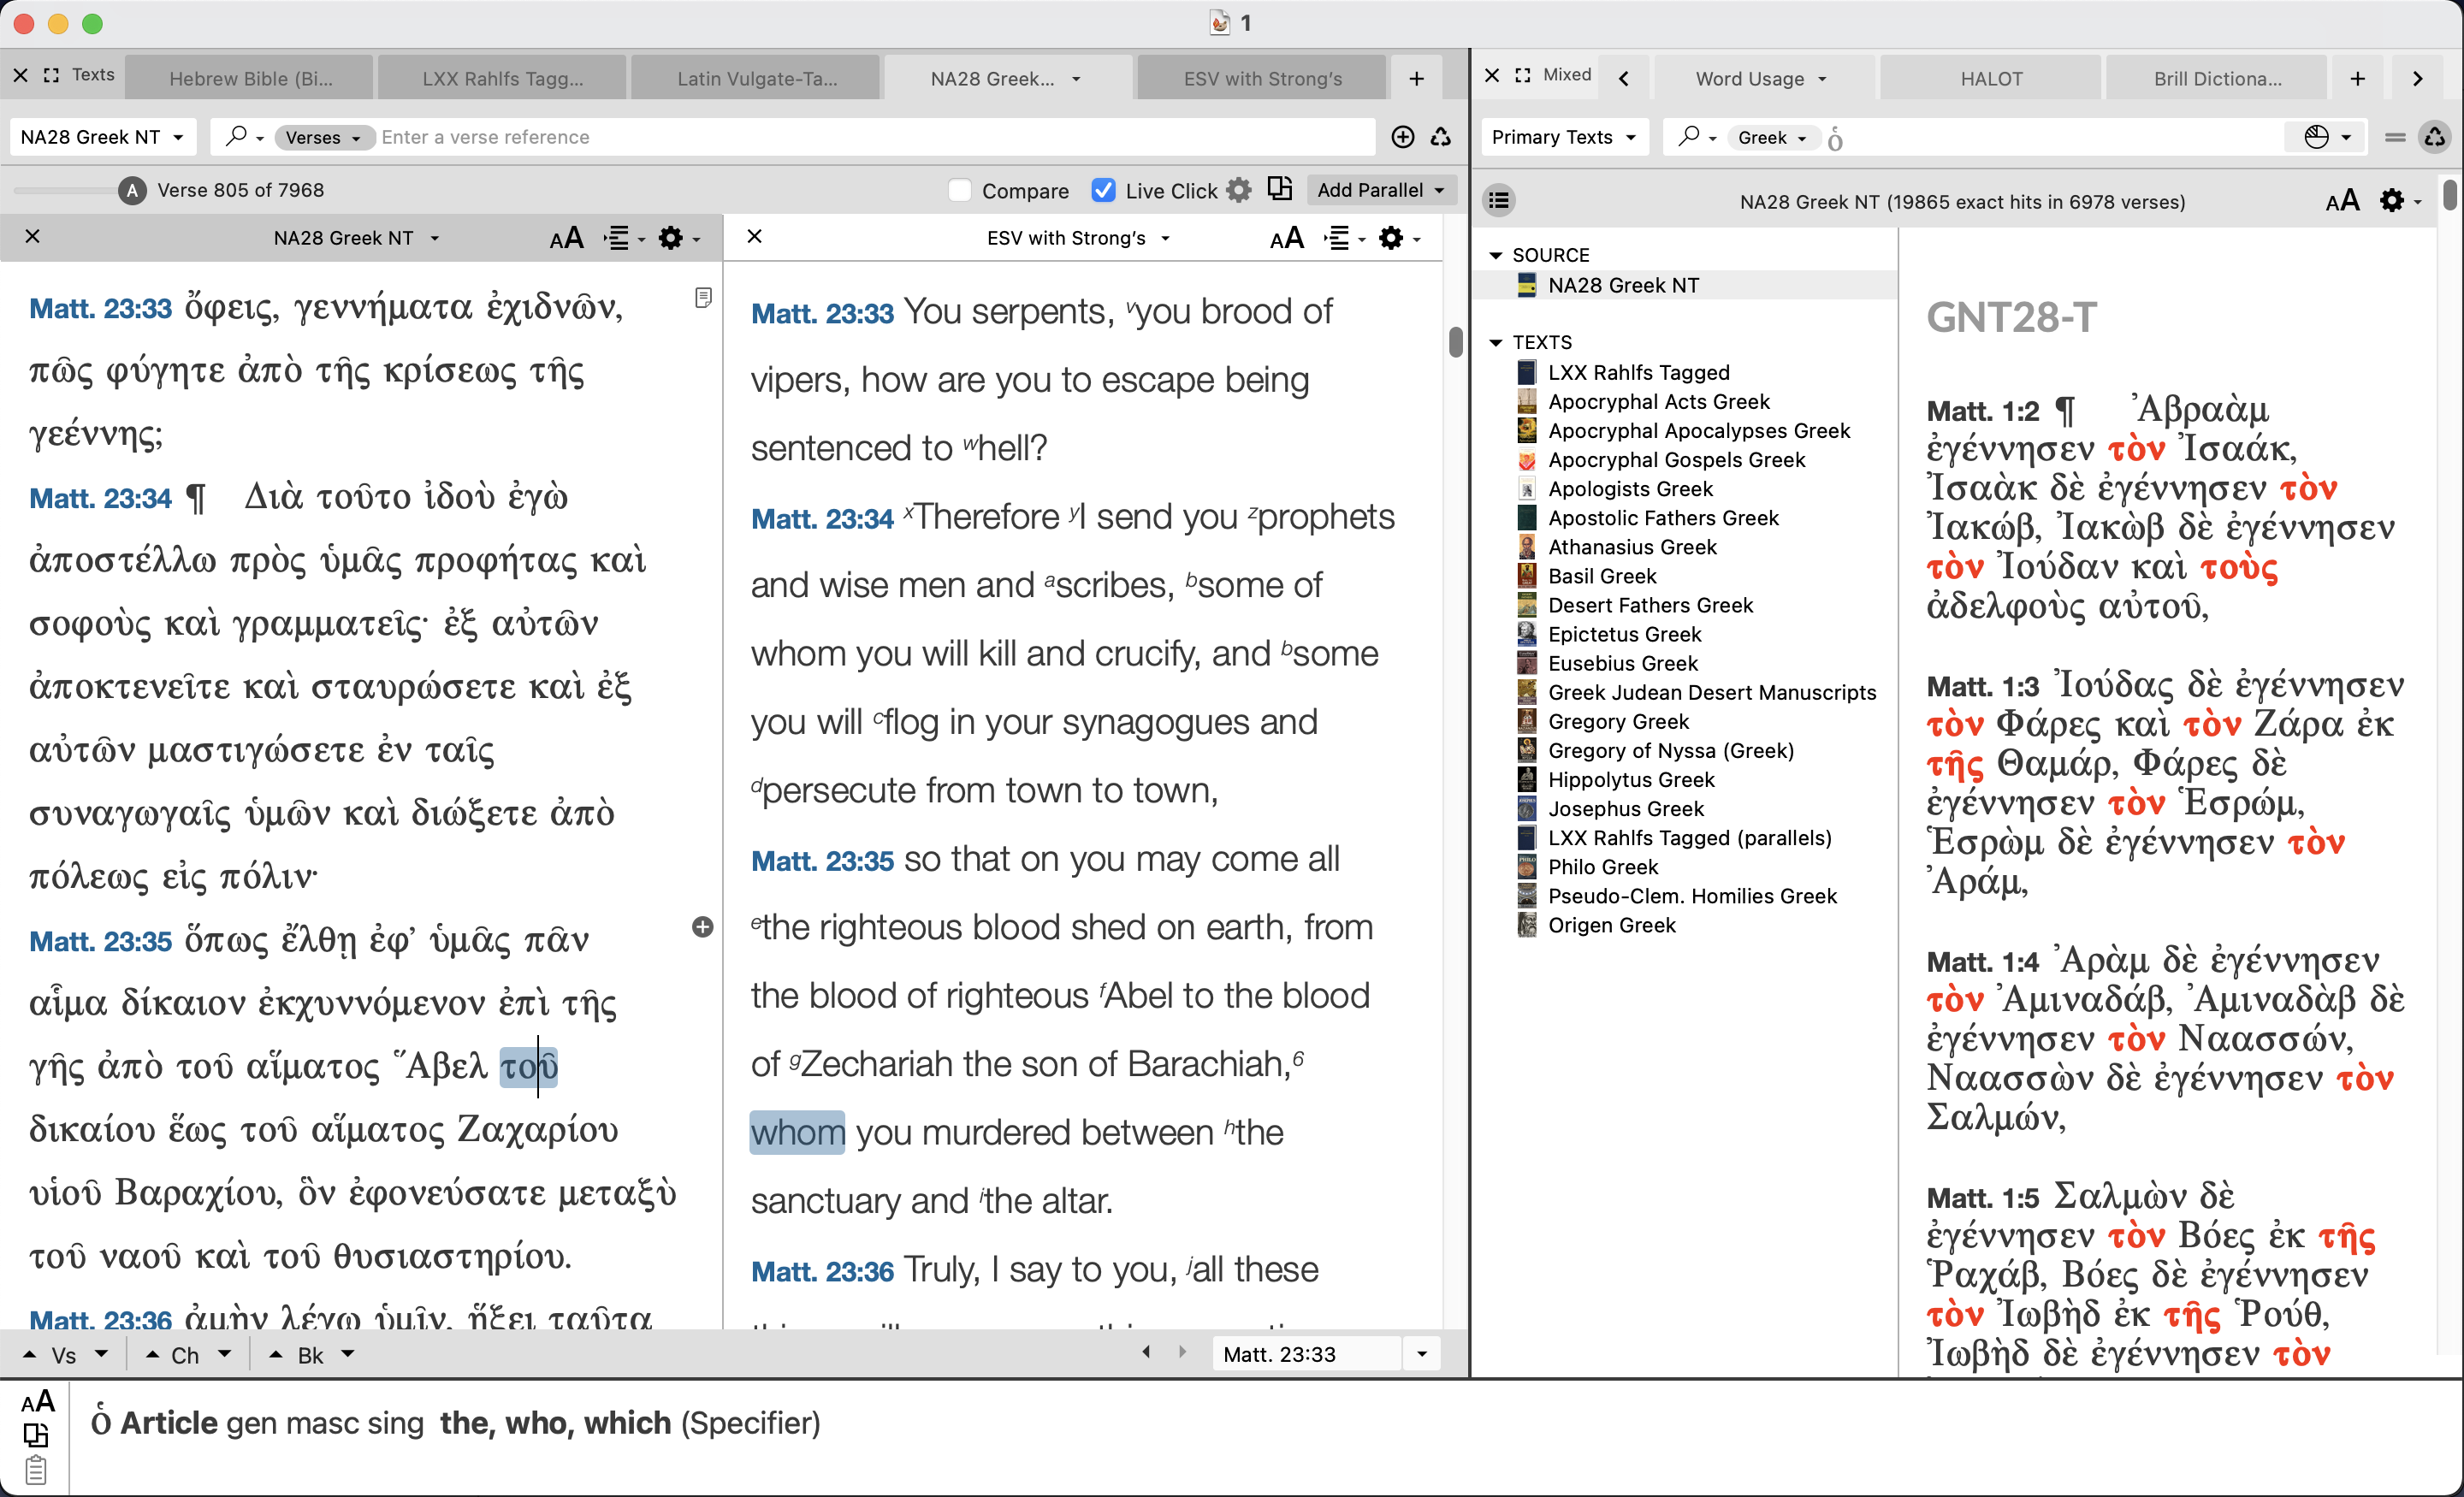Open the NA28 Greek NT version dropdown
This screenshot has height=1497, width=2464.
[x=102, y=137]
